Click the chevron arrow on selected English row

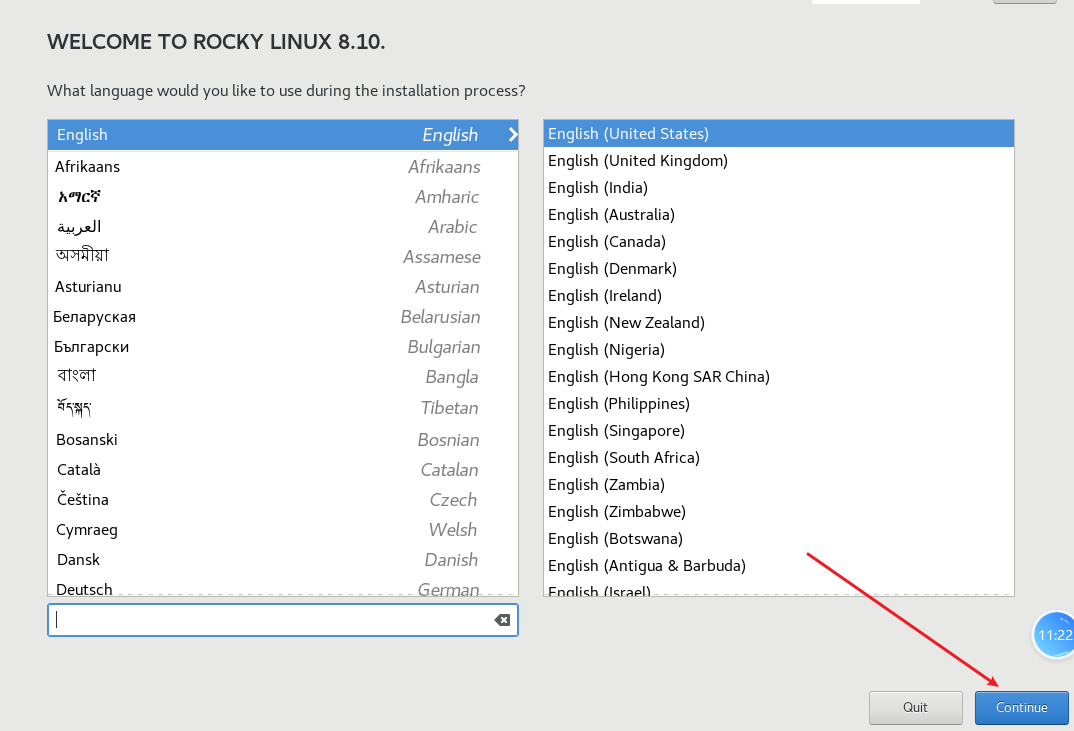512,135
